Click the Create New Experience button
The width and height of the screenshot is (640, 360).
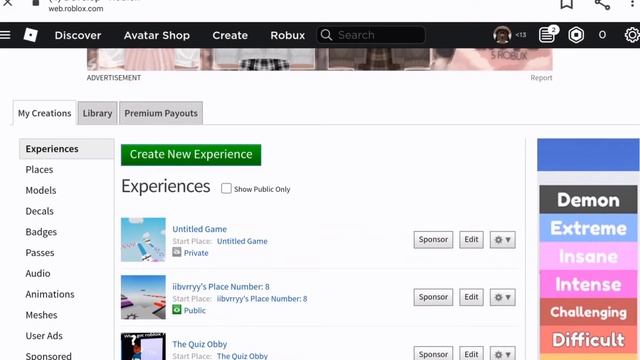[191, 155]
